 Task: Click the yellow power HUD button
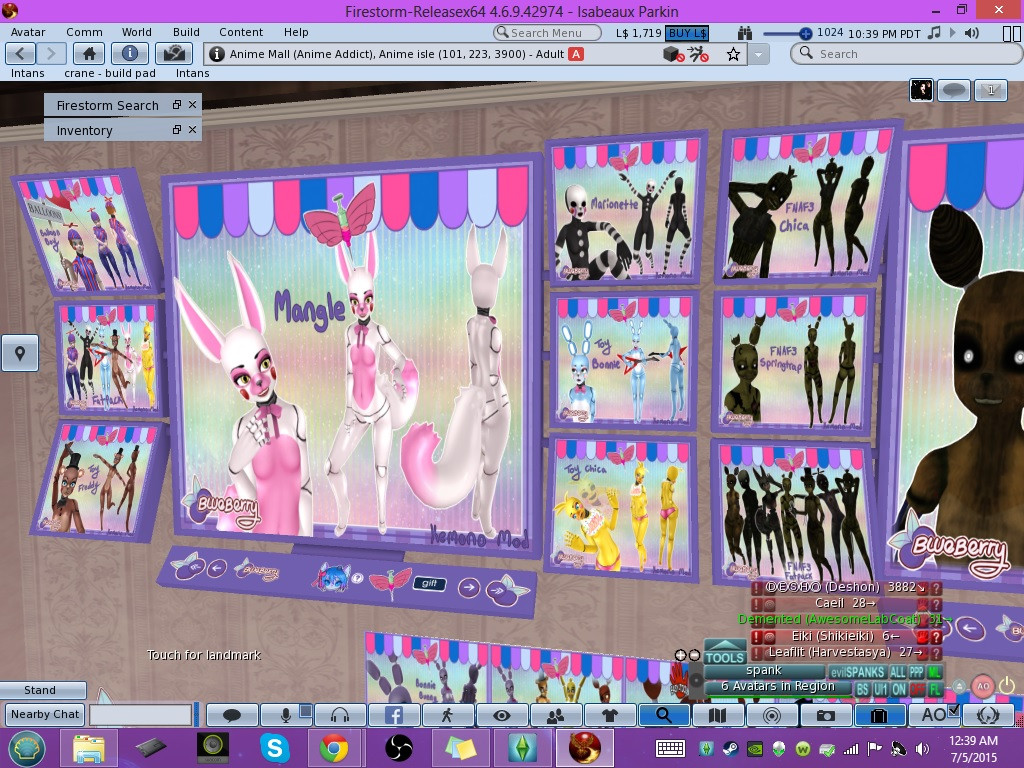(x=1007, y=684)
